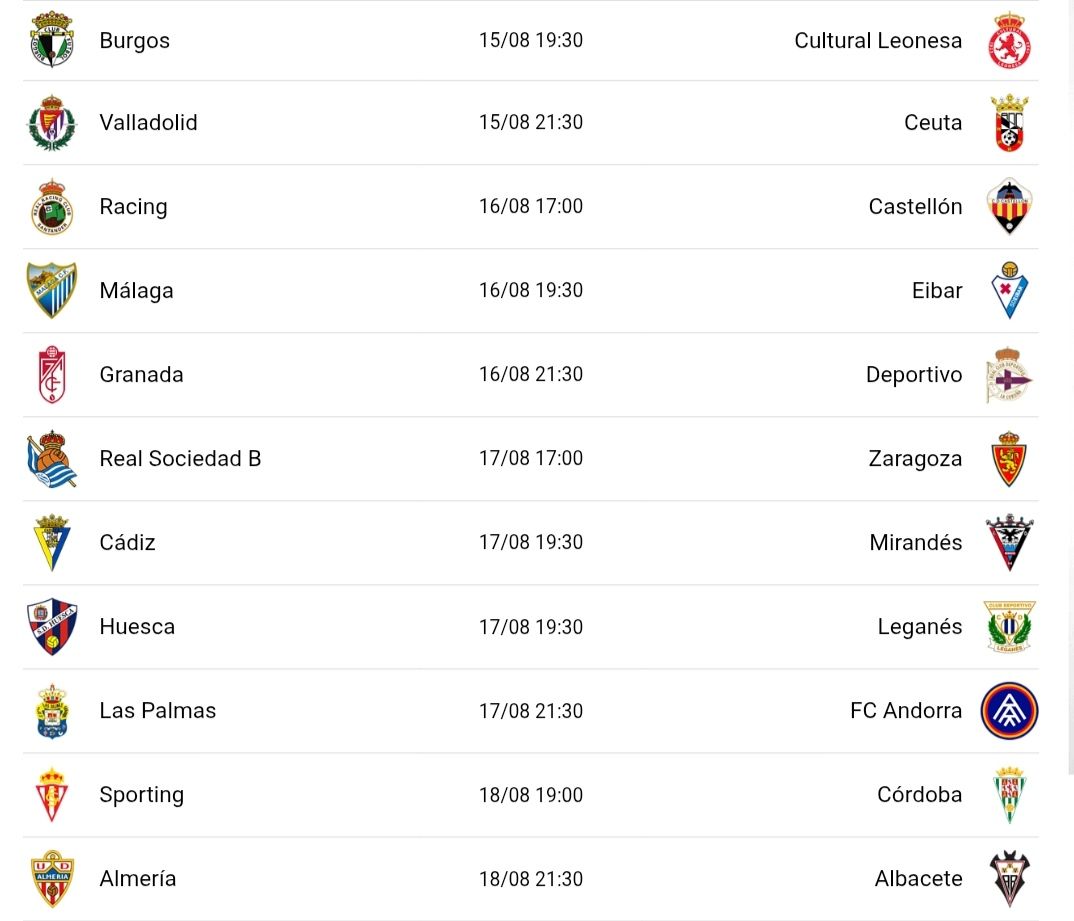Viewport: 1074px width, 921px height.
Task: Click the Sporting 18/08 19:00 kickoff time
Action: point(531,795)
